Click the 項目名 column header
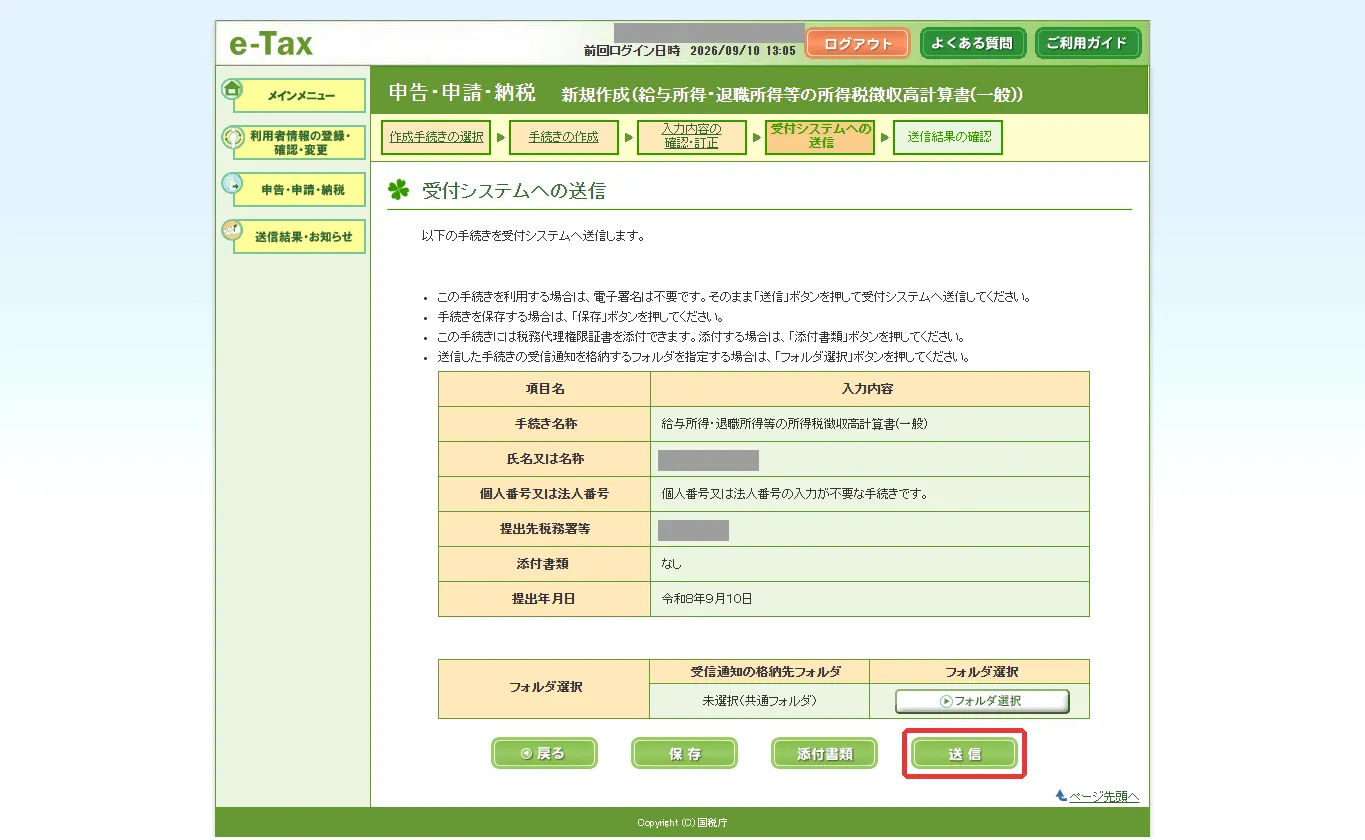Image resolution: width=1365 pixels, height=840 pixels. pos(544,389)
